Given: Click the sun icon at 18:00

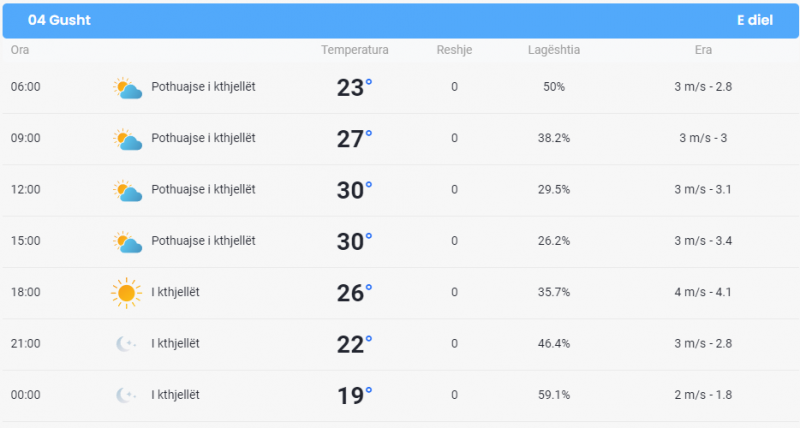Looking at the screenshot, I should (126, 293).
